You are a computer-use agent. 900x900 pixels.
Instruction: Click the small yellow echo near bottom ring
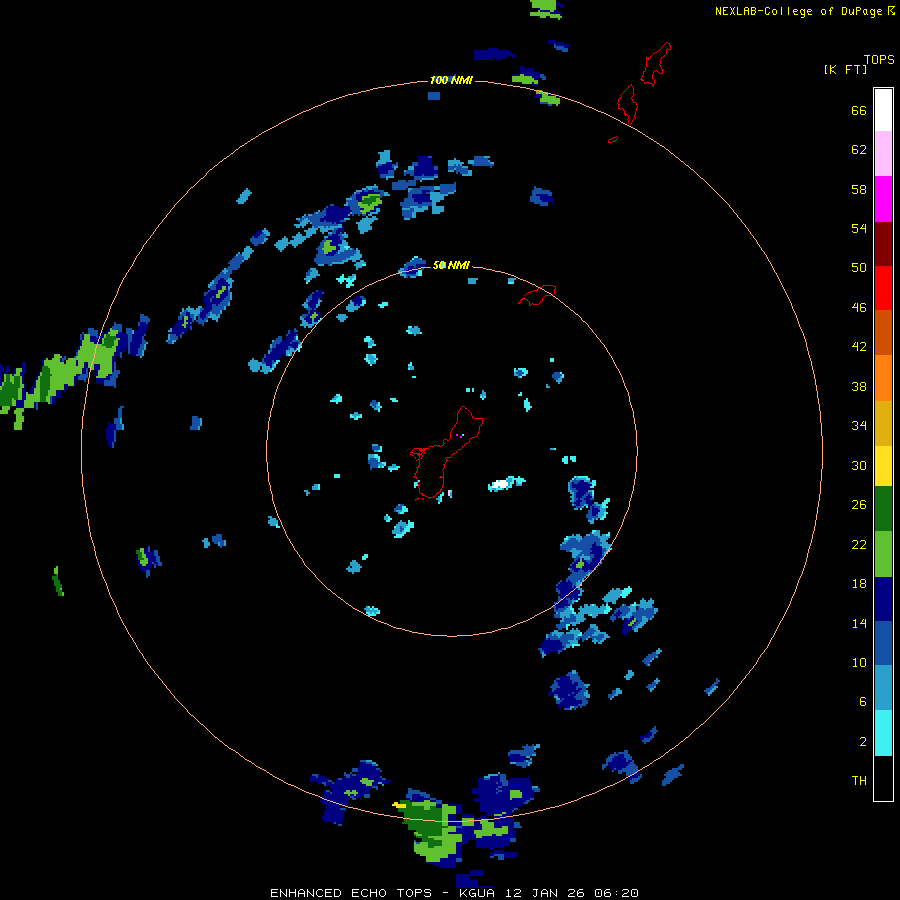point(399,806)
